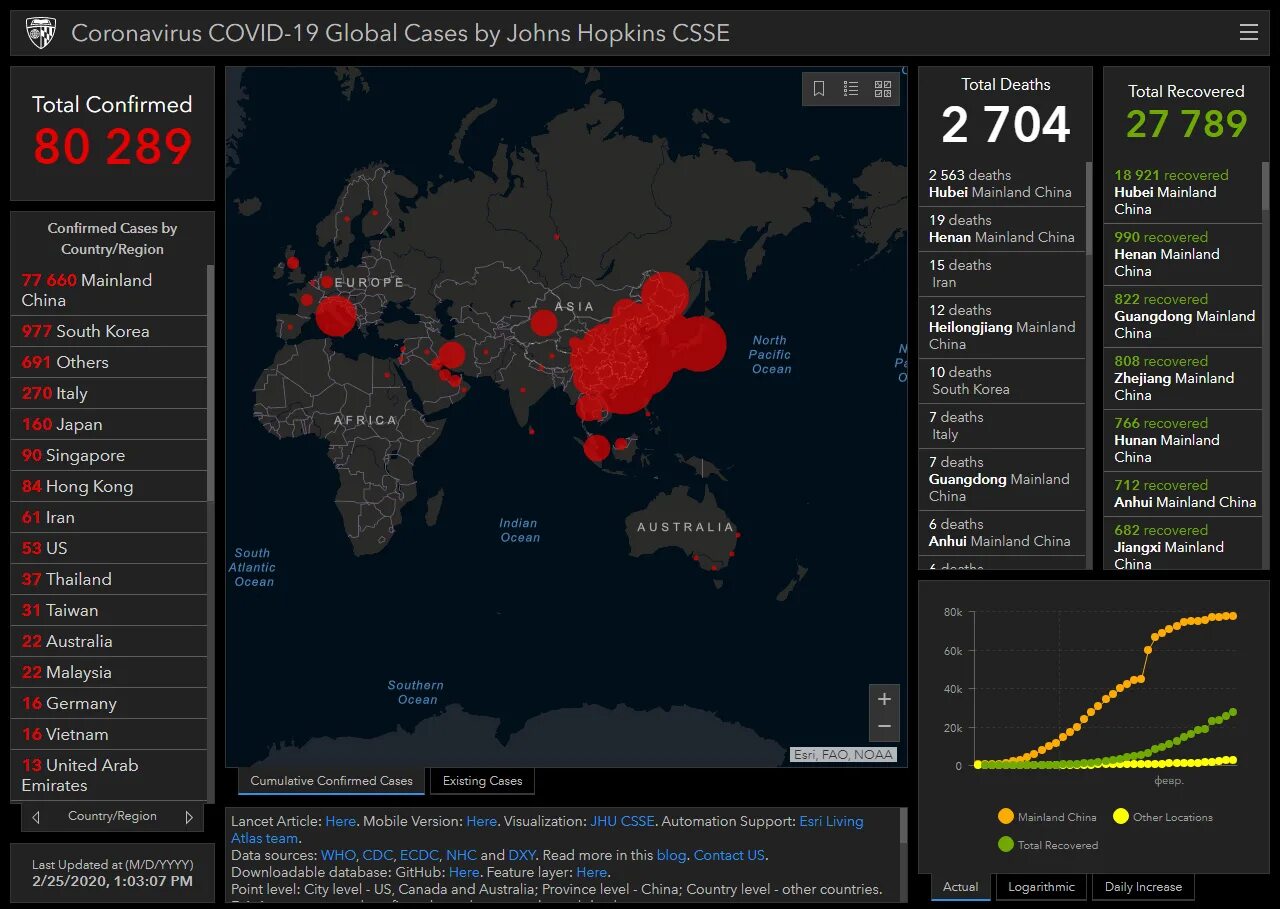Select 22 Australia row
The height and width of the screenshot is (909, 1280).
coord(109,641)
